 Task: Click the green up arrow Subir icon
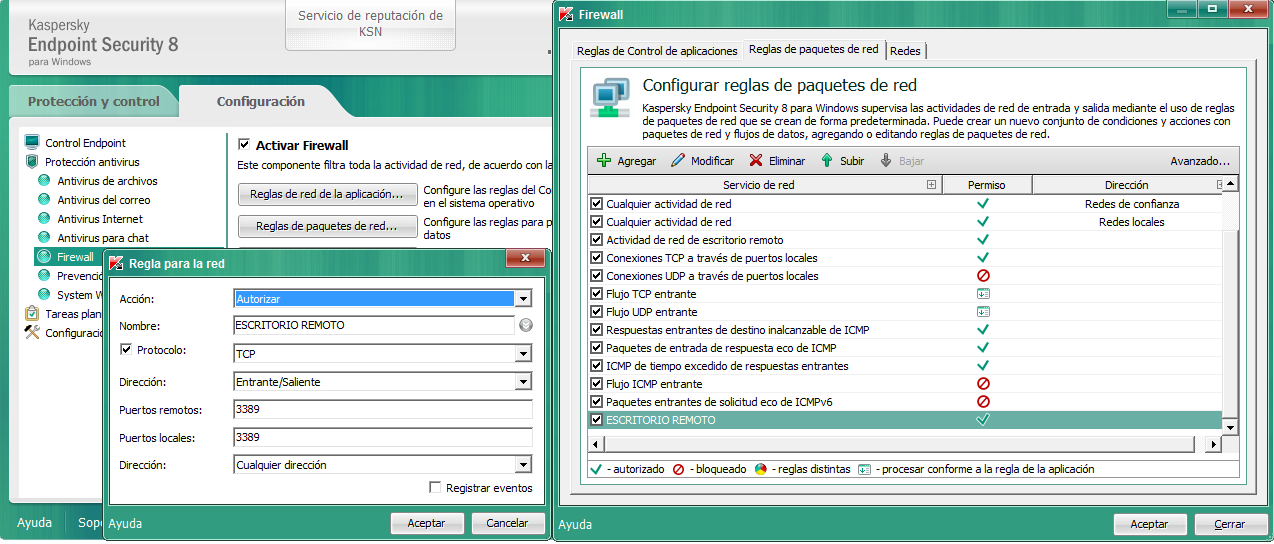coord(827,160)
